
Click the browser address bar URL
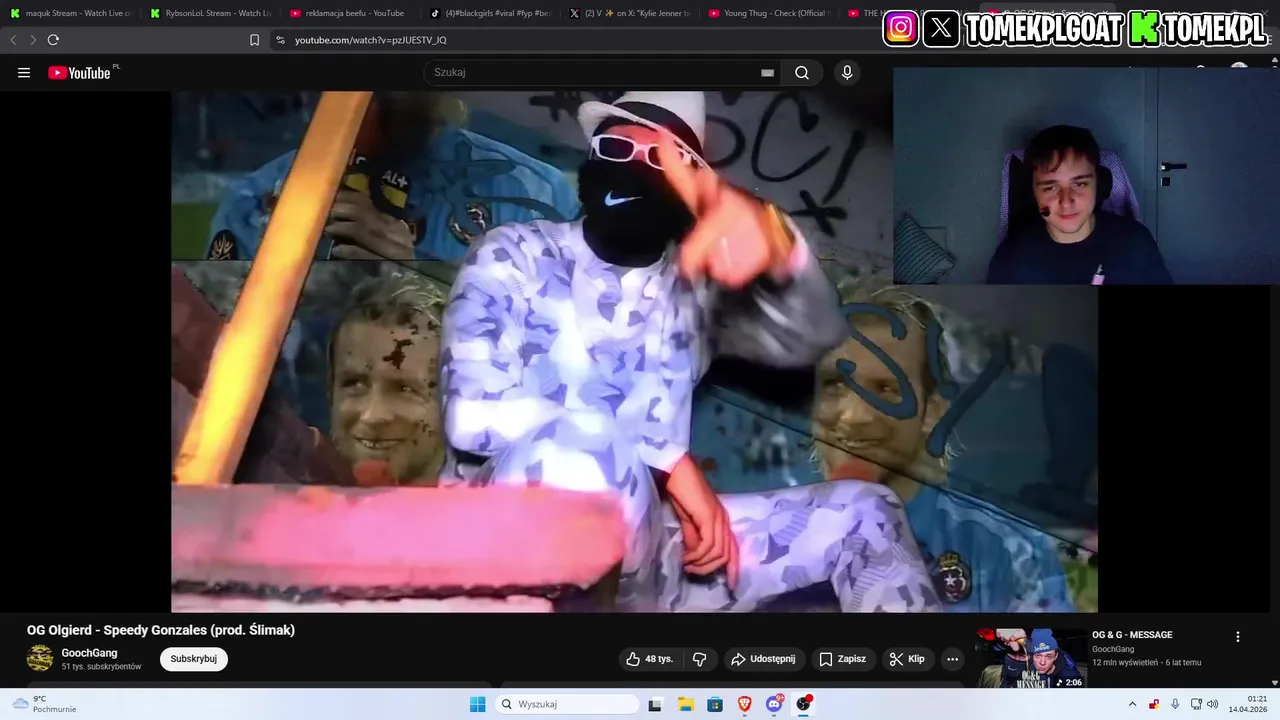tap(371, 40)
